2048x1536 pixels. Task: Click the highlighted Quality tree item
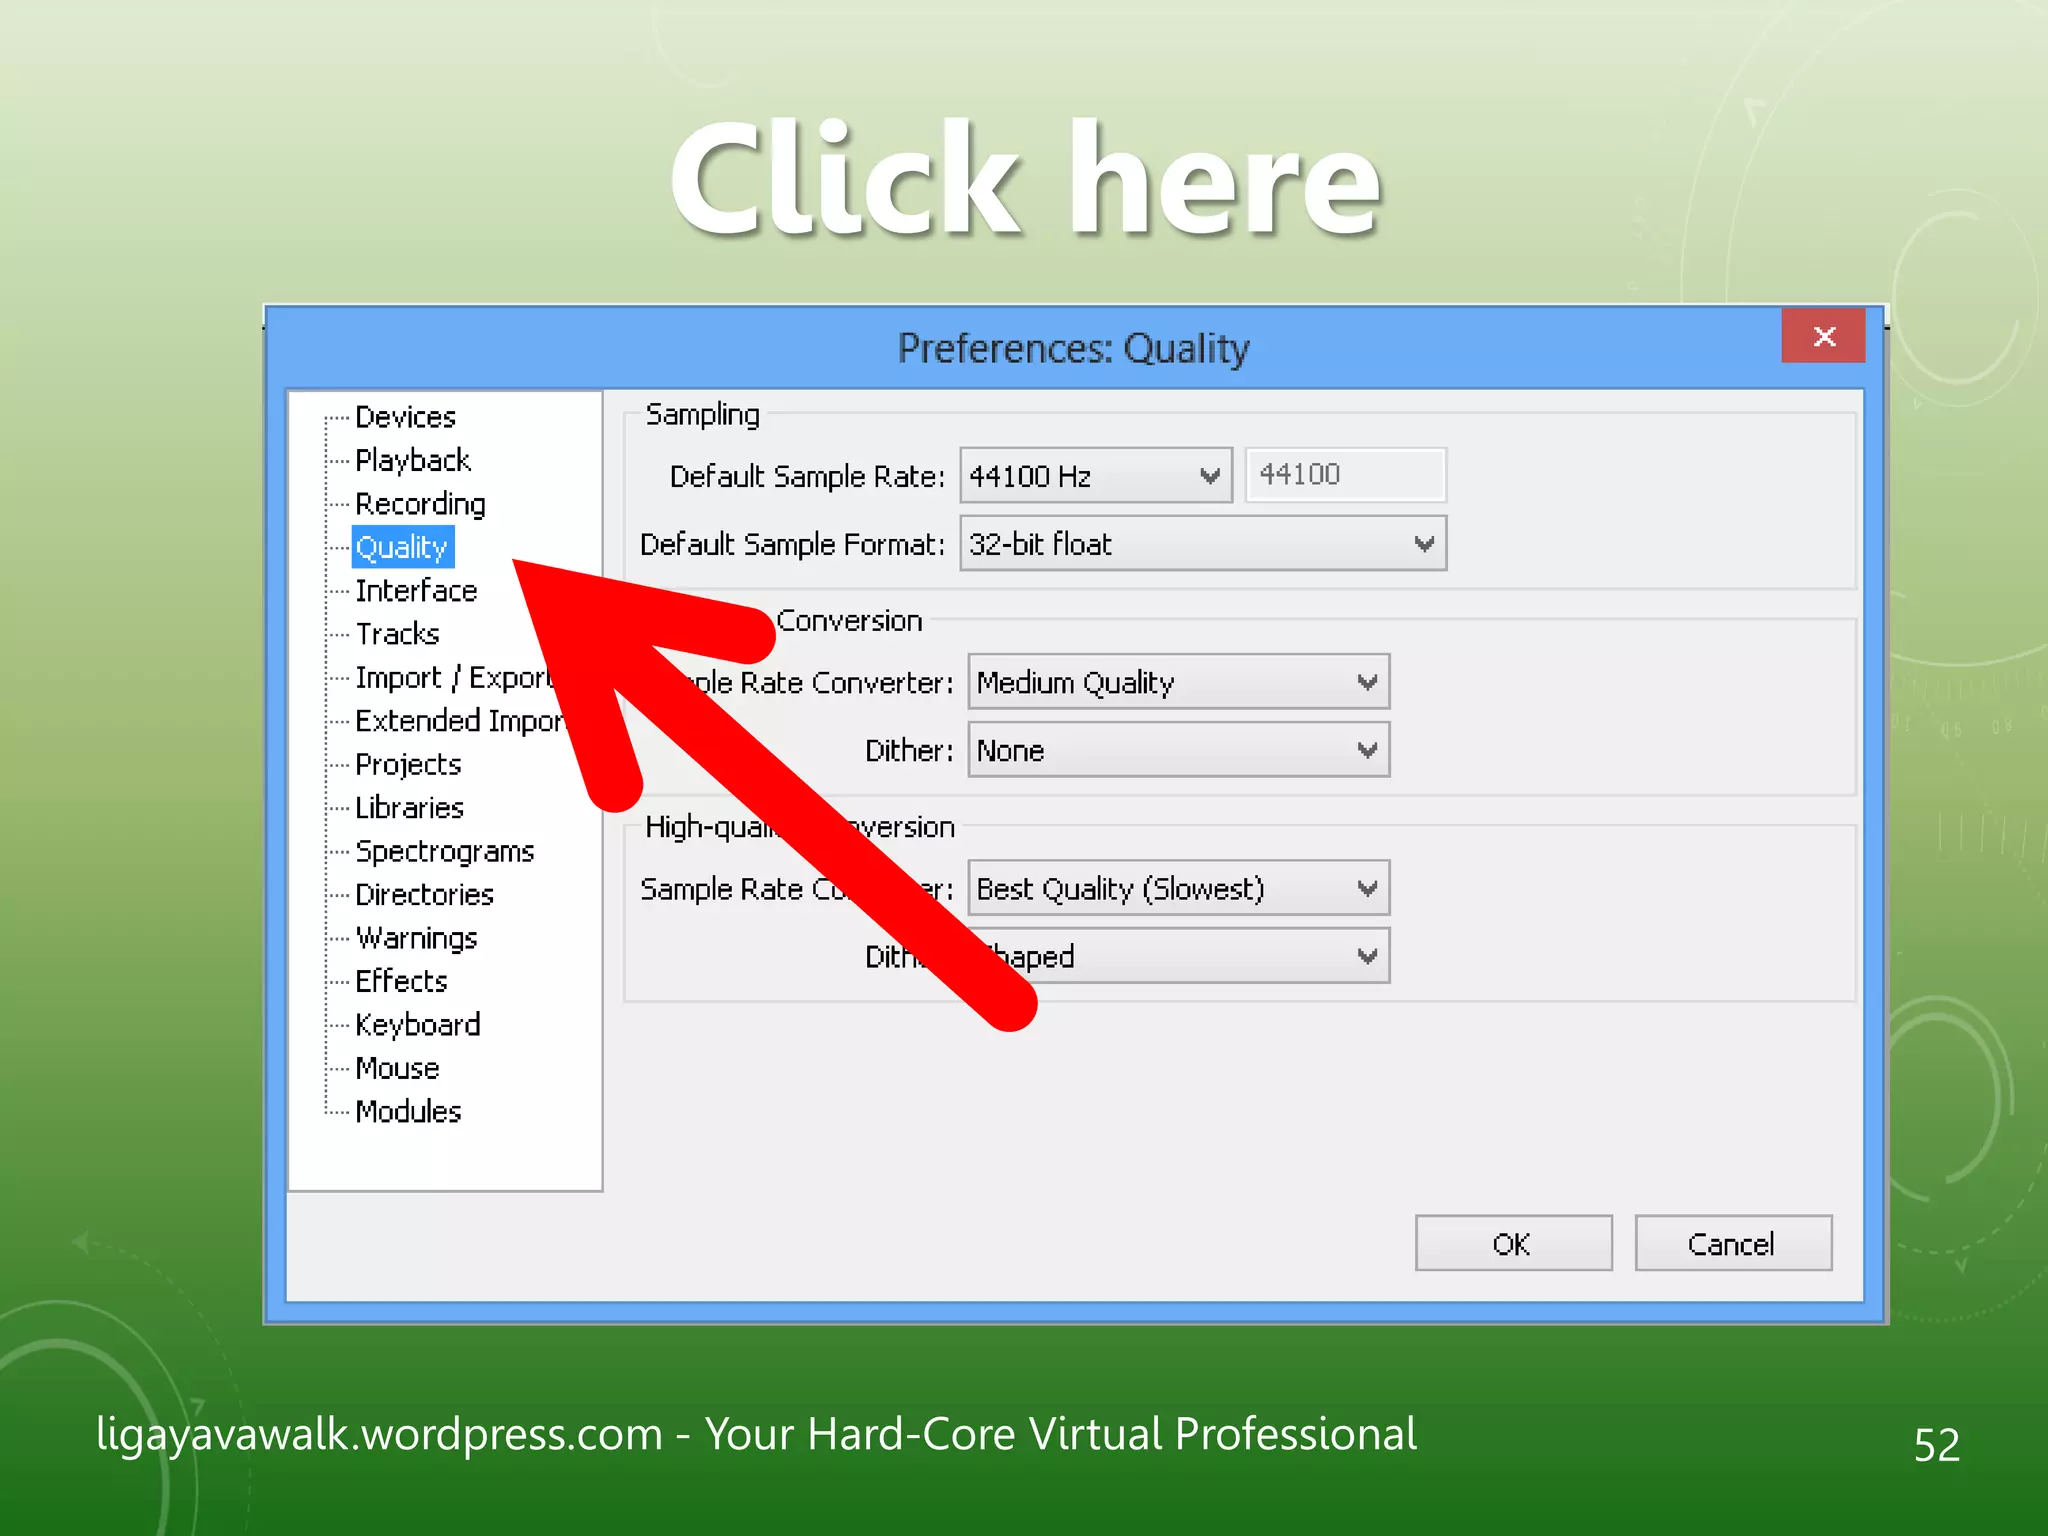tap(402, 547)
